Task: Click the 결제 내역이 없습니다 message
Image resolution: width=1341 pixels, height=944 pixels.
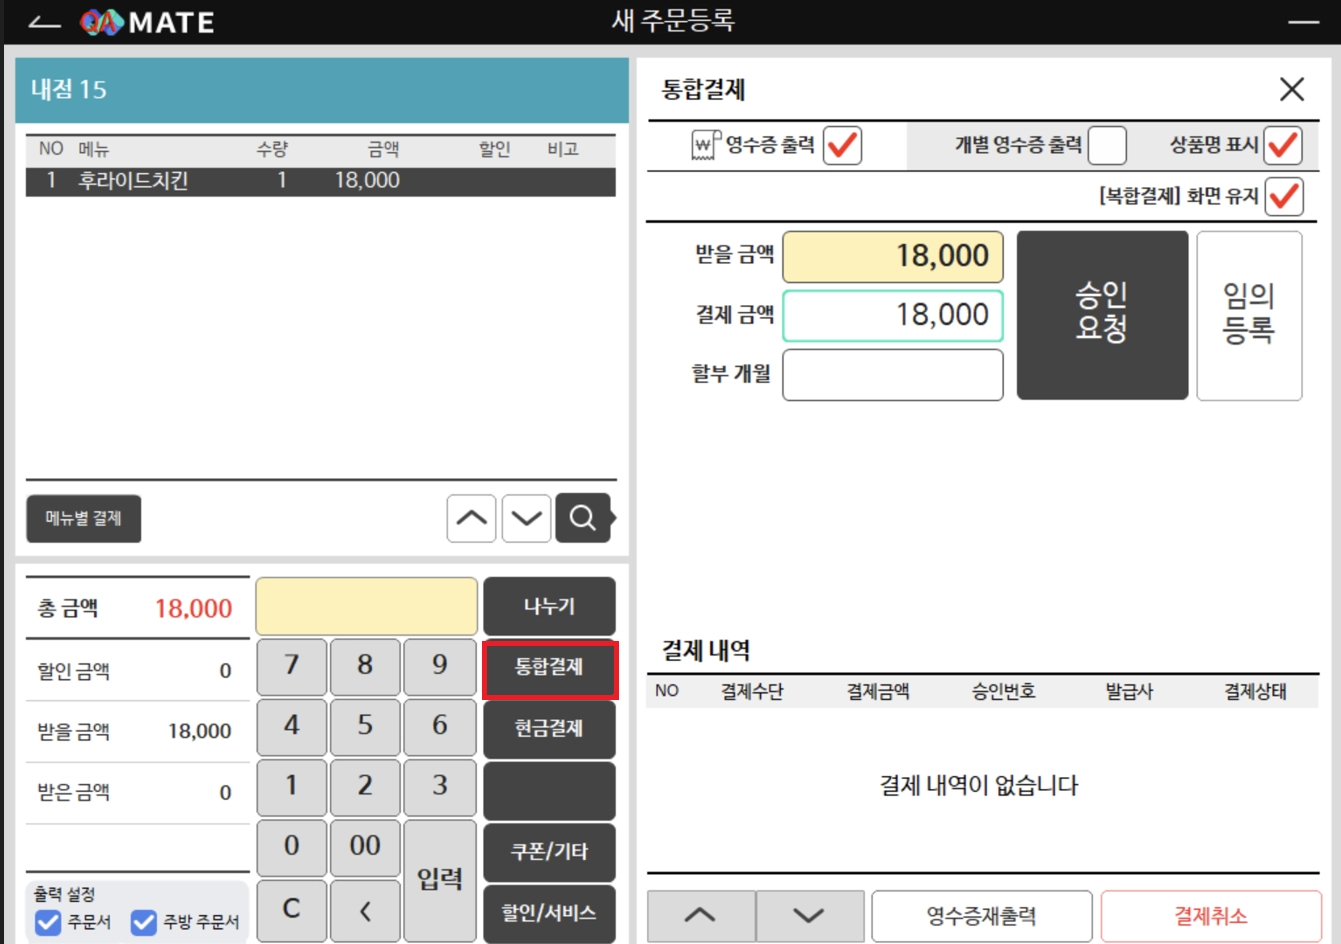Action: pyautogui.click(x=979, y=786)
